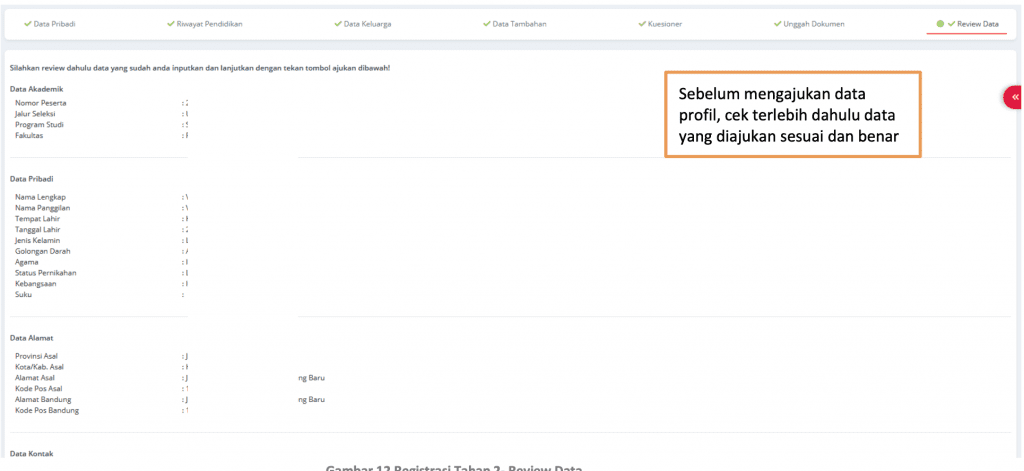Open the Riwayat Pendidikan tab

click(x=210, y=23)
